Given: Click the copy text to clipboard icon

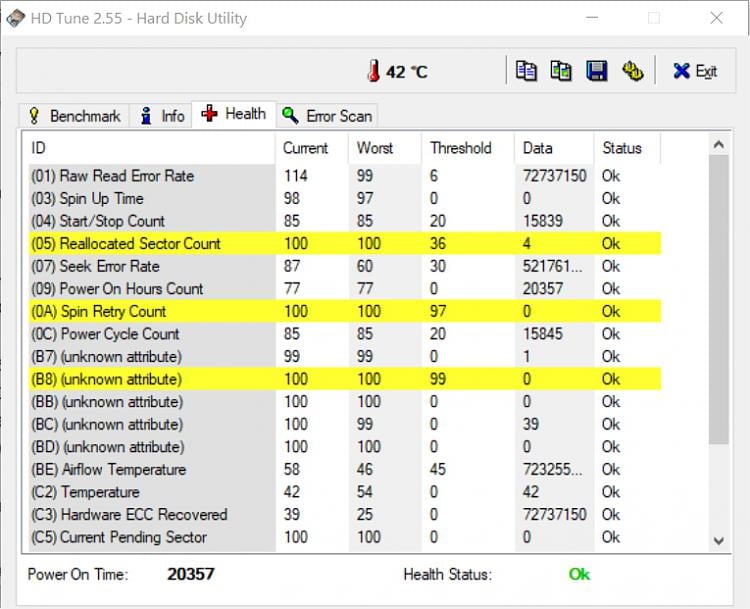Looking at the screenshot, I should pyautogui.click(x=526, y=71).
